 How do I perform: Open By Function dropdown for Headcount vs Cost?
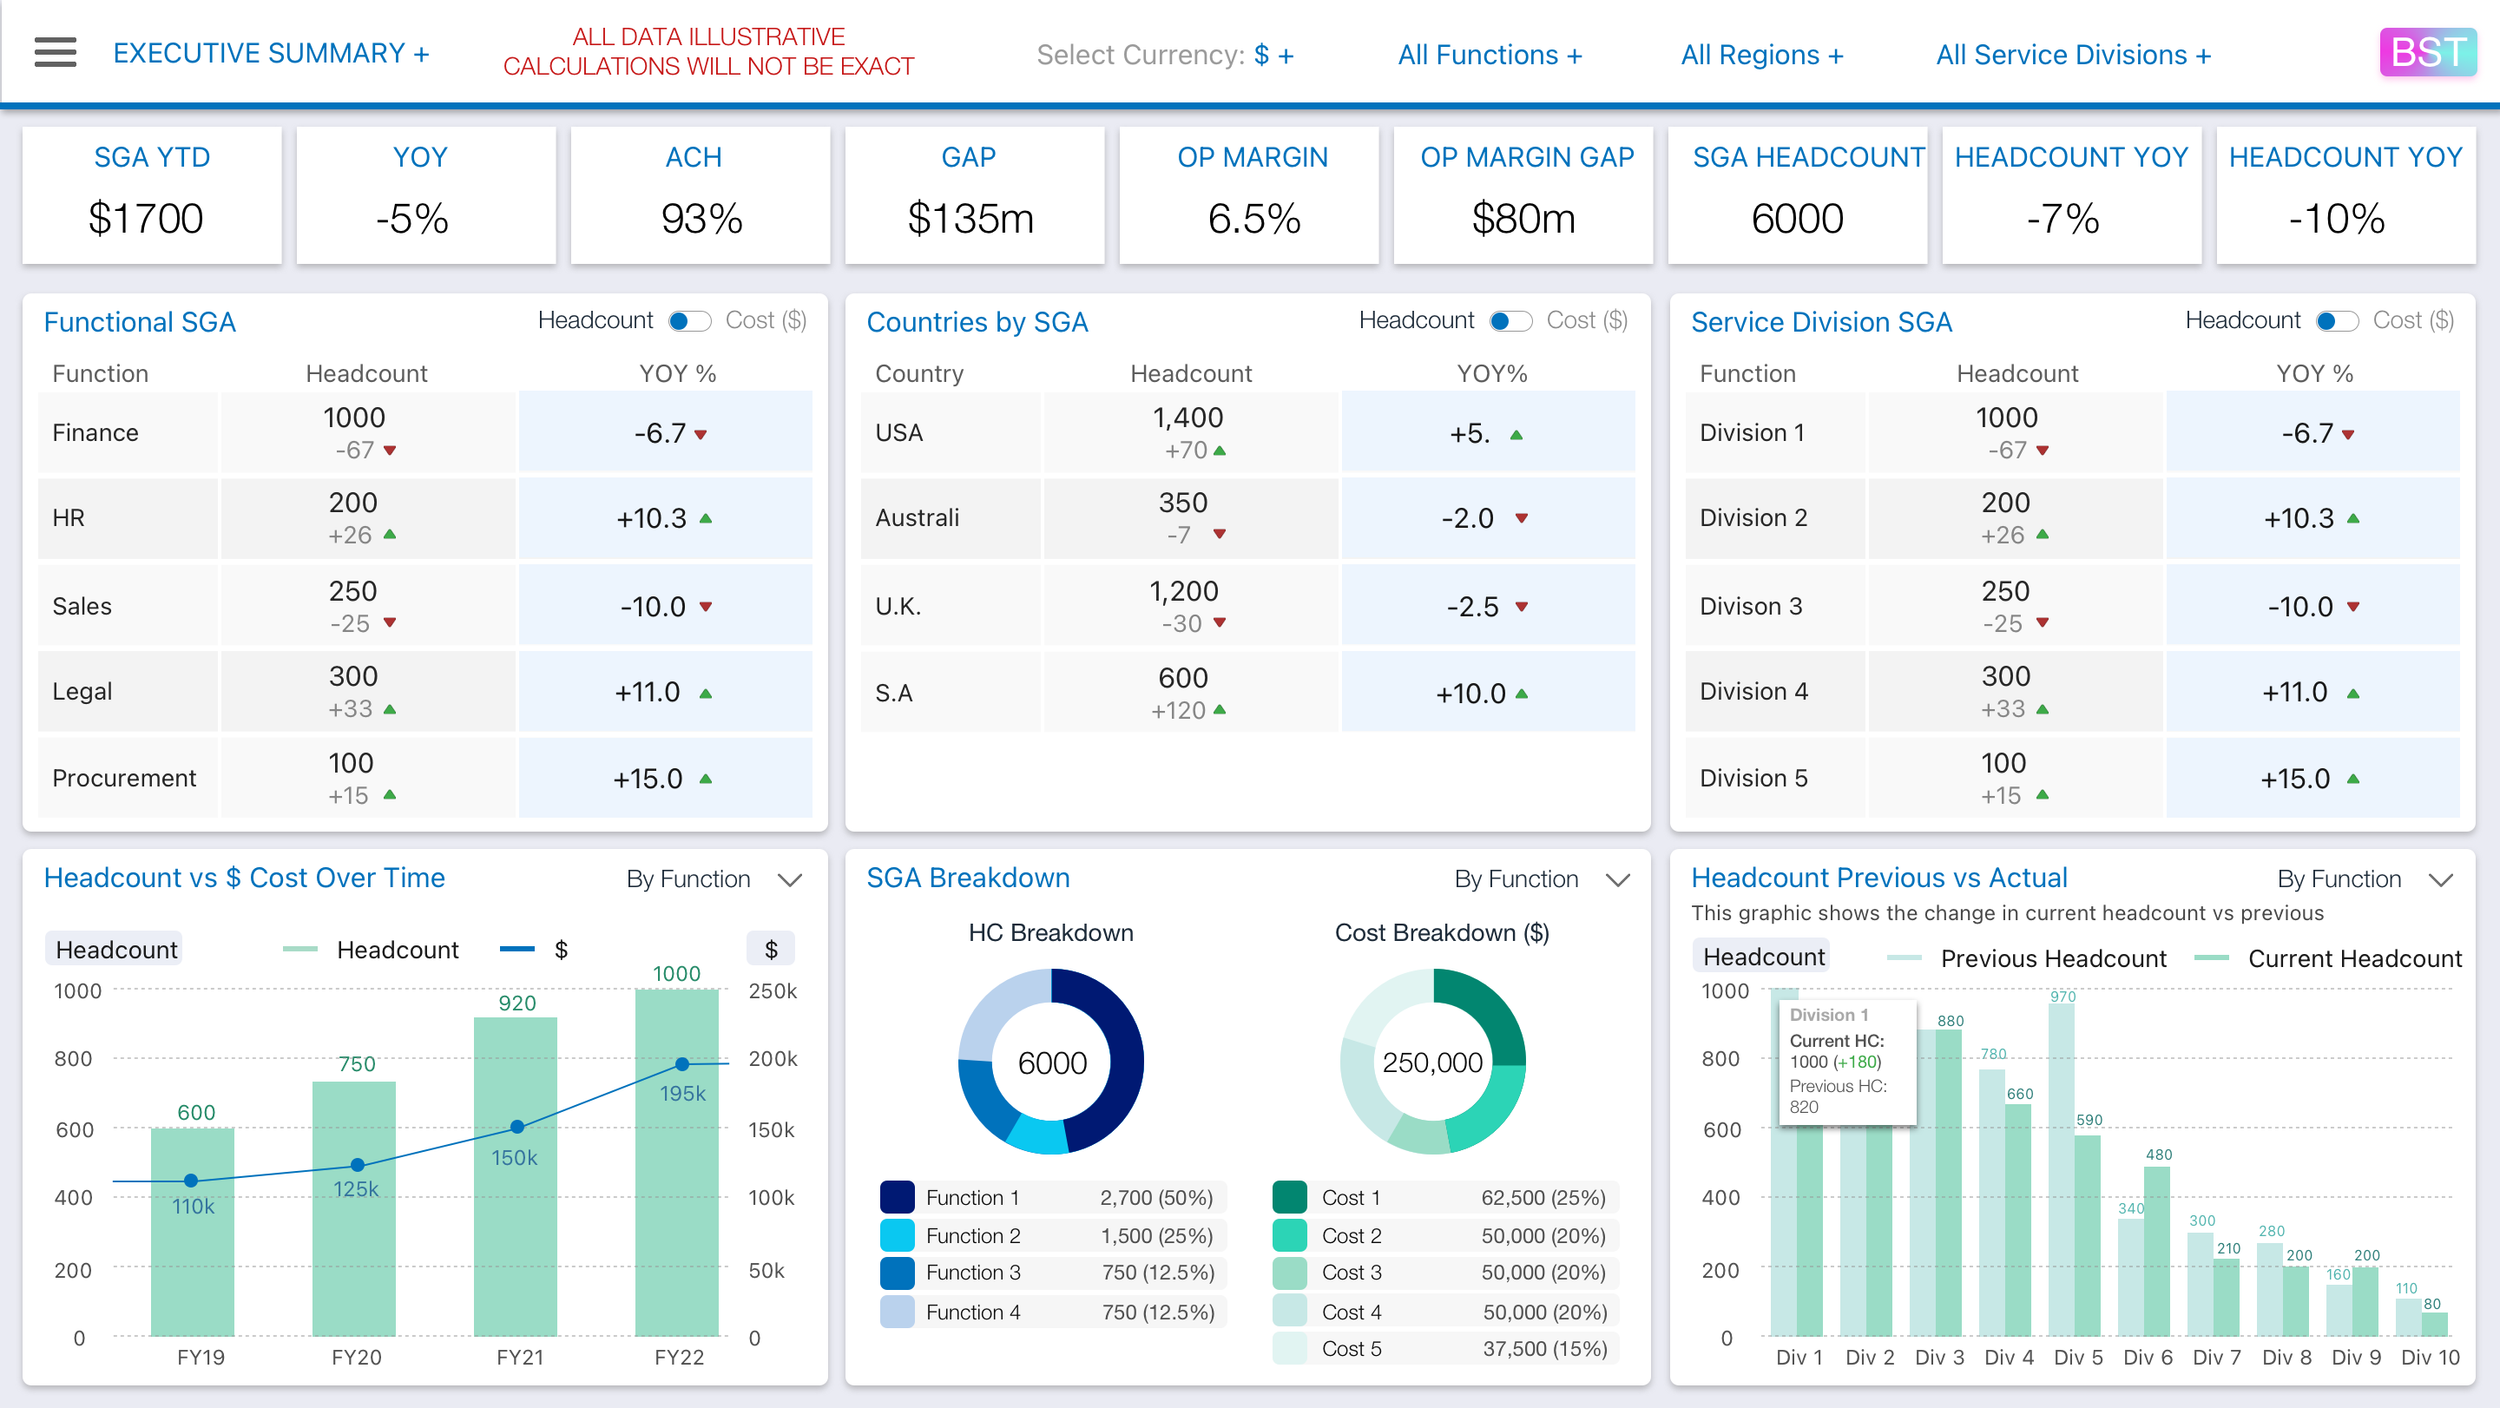point(713,879)
